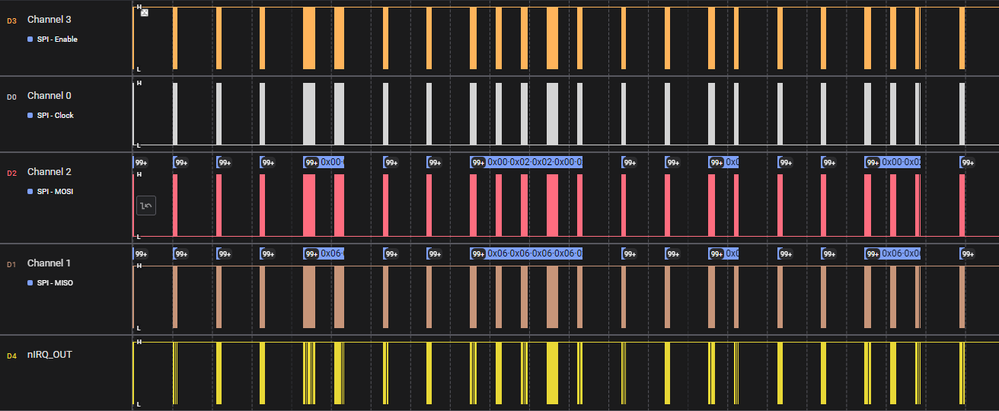999x411 pixels.
Task: Click the D2 channel identifier
Action: coord(11,173)
